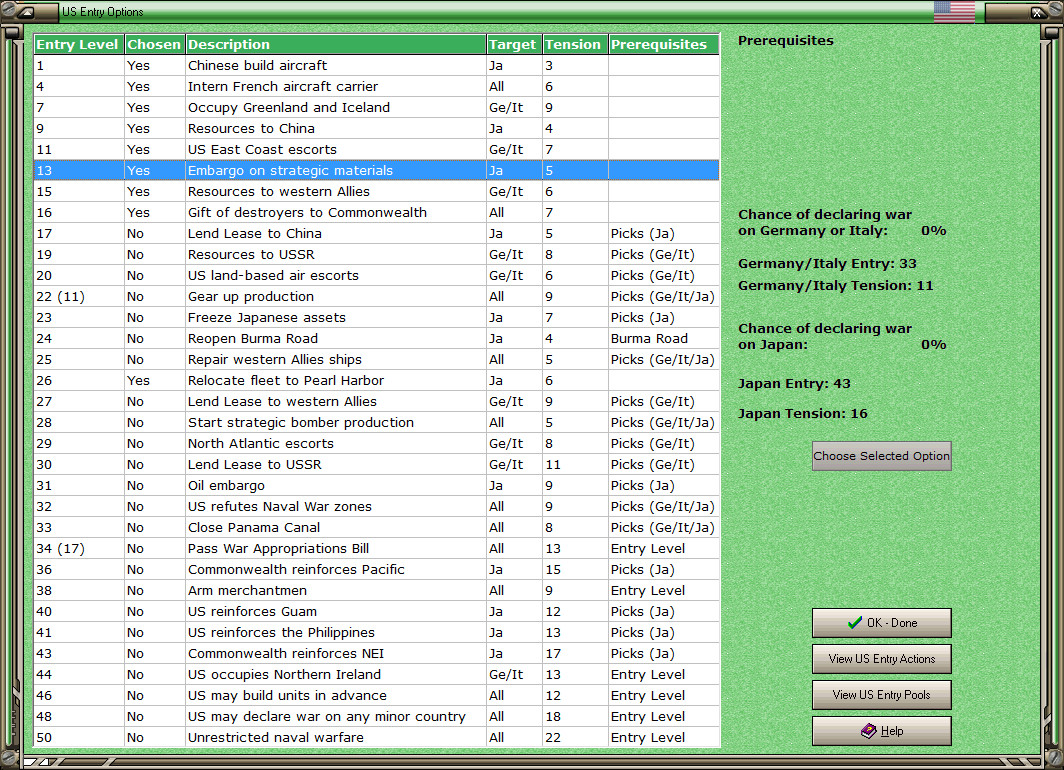Select Commonwealth reinforces Pacific row
Image resolution: width=1064 pixels, height=770 pixels.
click(377, 570)
